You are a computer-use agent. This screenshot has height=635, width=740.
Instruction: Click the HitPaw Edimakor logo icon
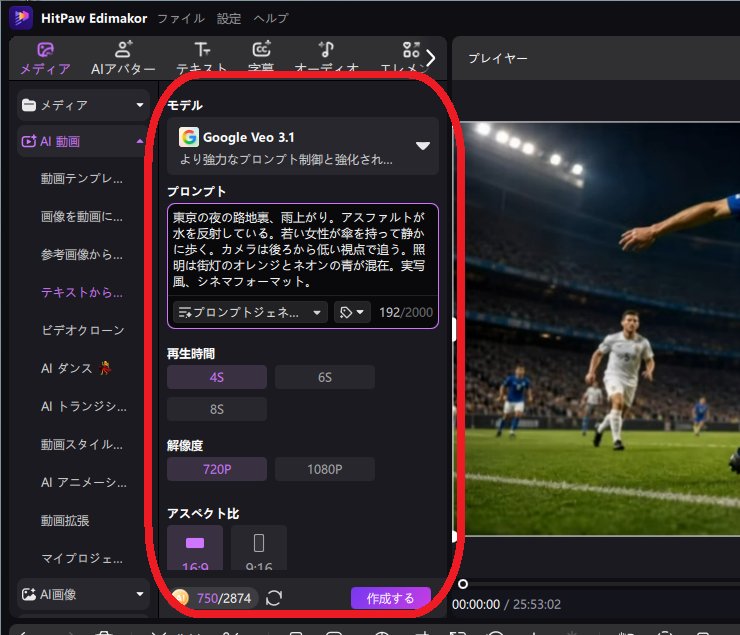point(21,18)
